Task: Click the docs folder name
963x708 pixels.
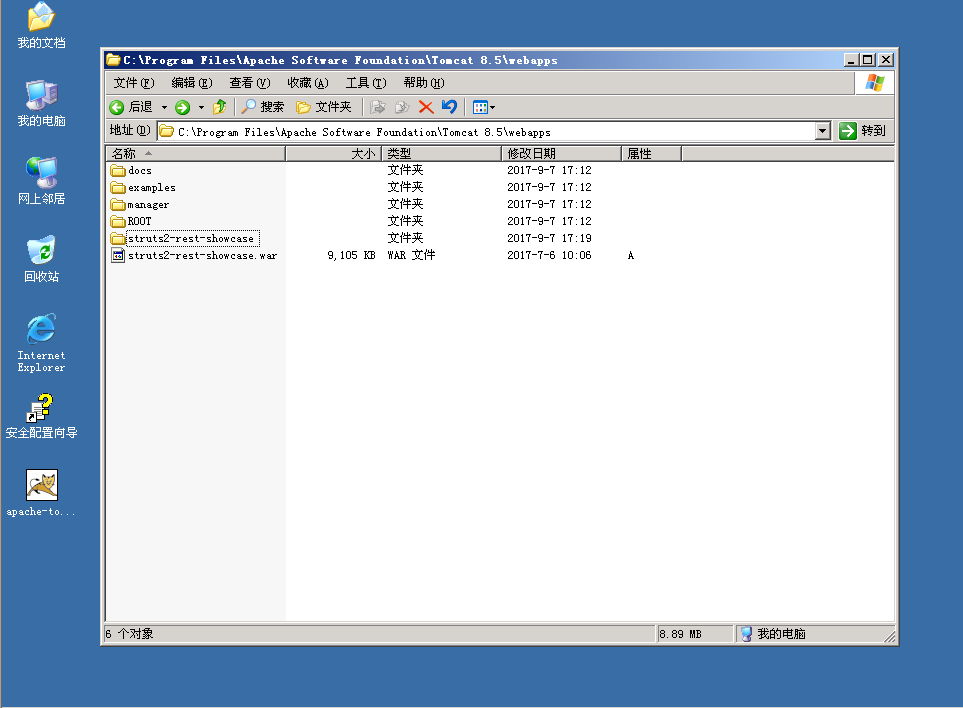Action: pyautogui.click(x=140, y=171)
